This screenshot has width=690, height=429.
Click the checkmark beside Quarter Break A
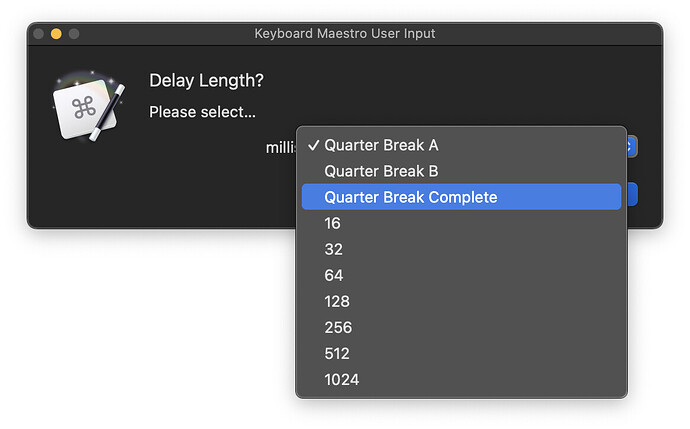click(x=313, y=145)
